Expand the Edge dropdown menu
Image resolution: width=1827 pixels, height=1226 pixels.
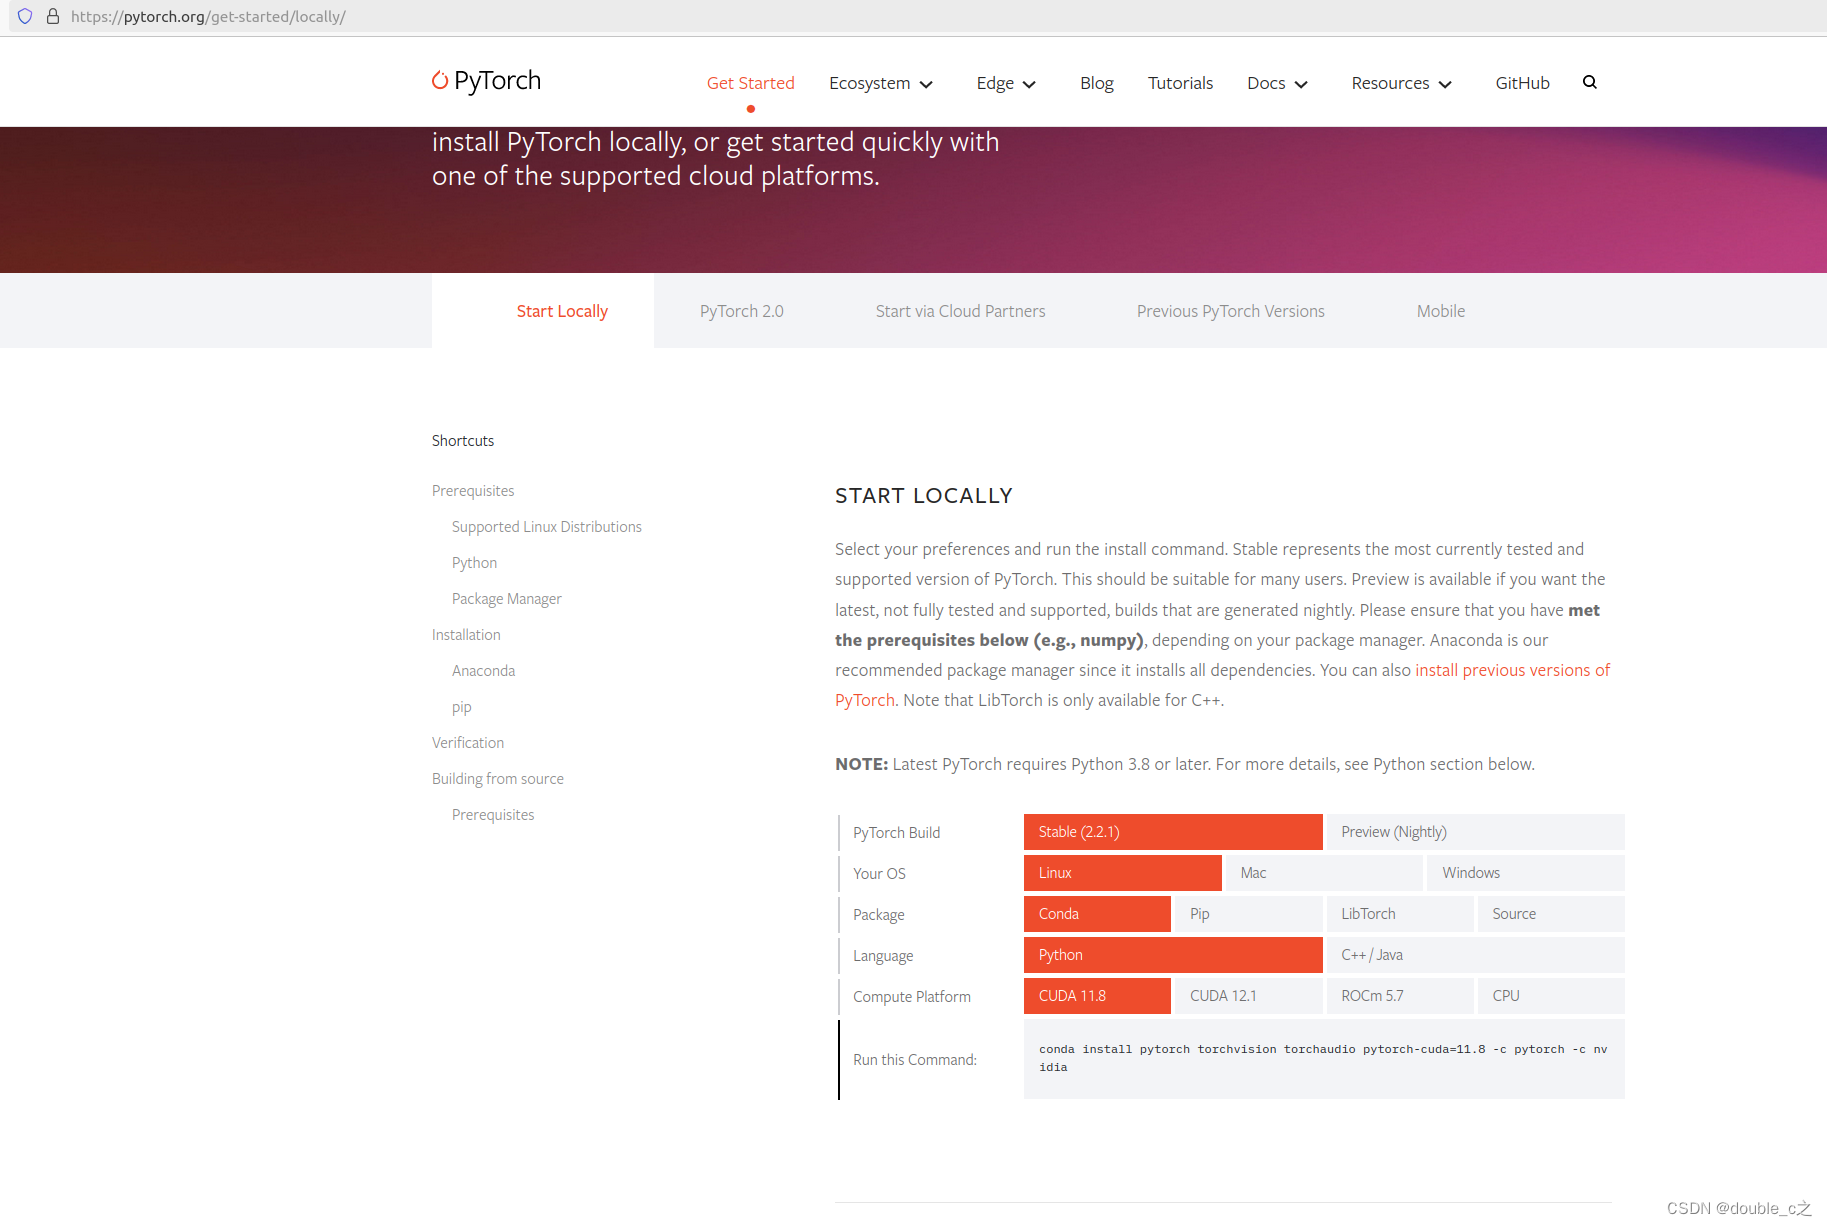(x=1006, y=83)
